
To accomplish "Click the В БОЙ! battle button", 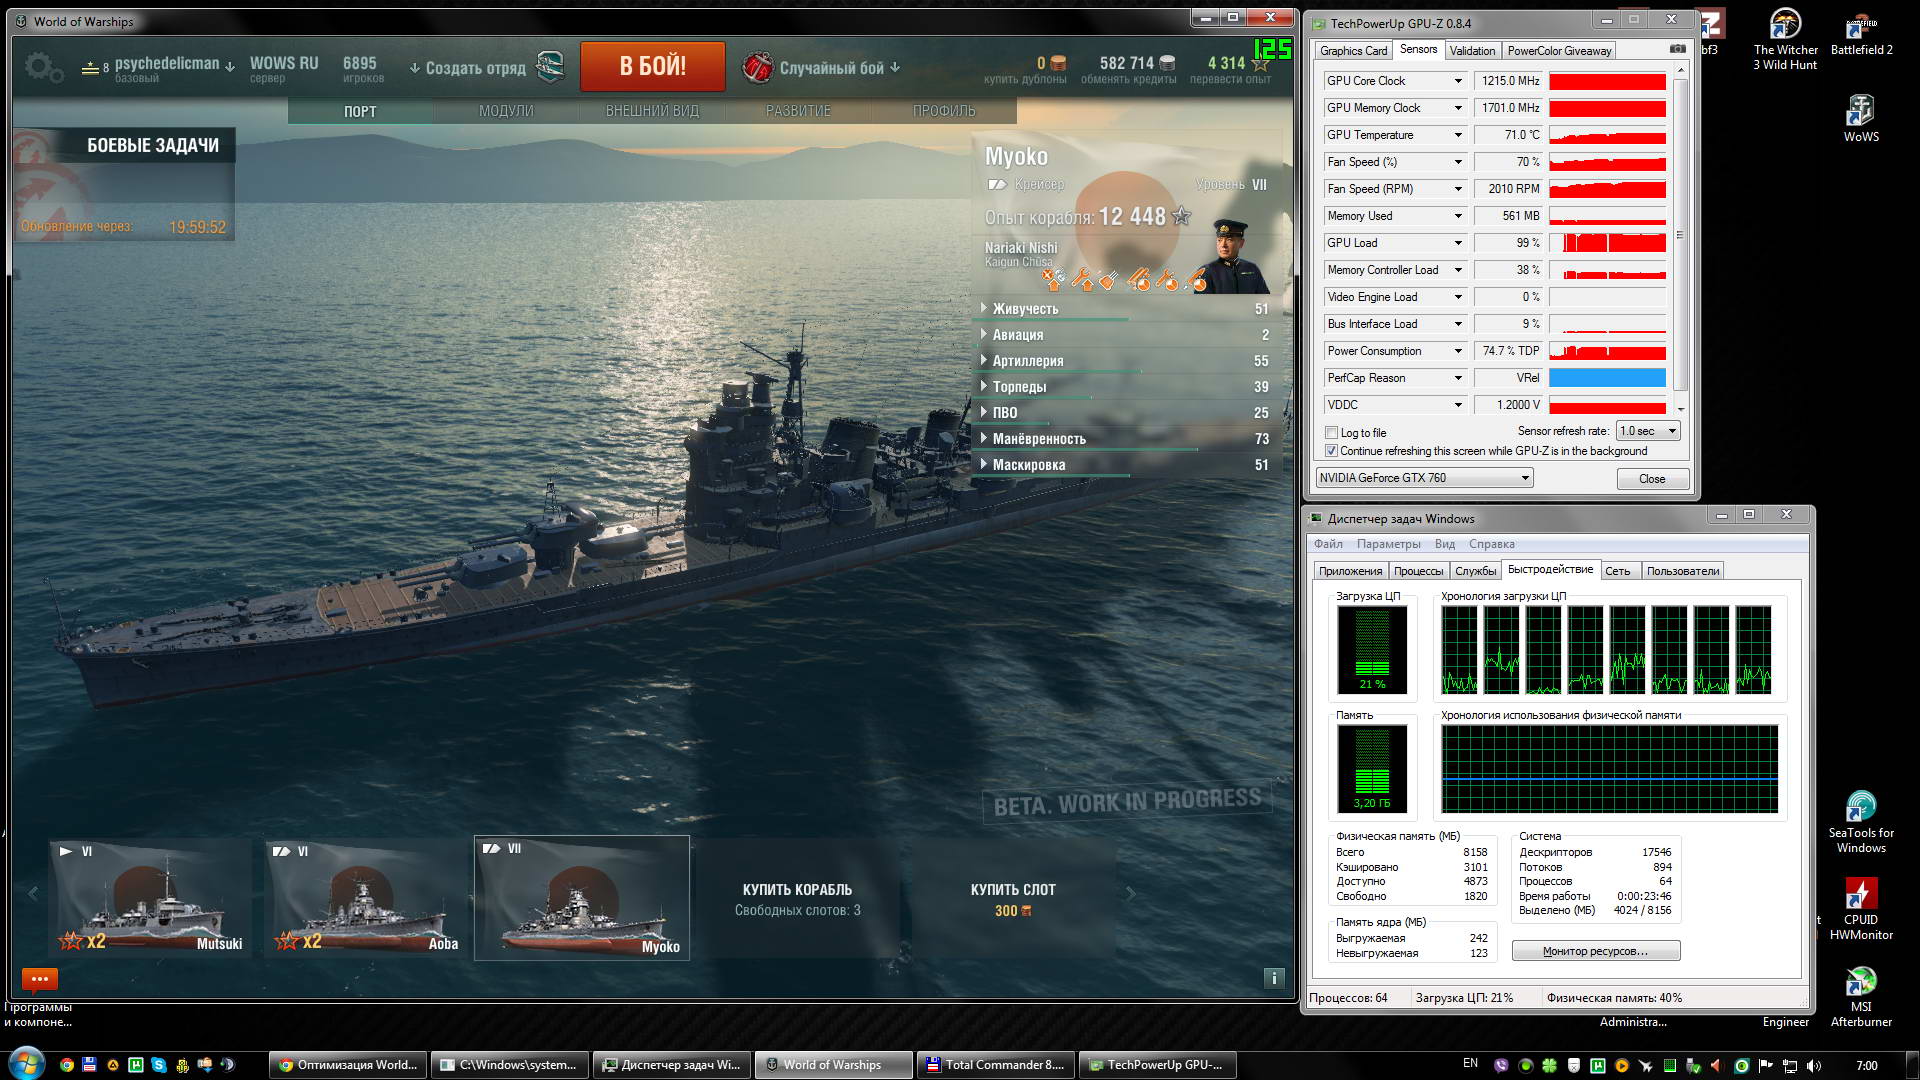I will click(652, 67).
